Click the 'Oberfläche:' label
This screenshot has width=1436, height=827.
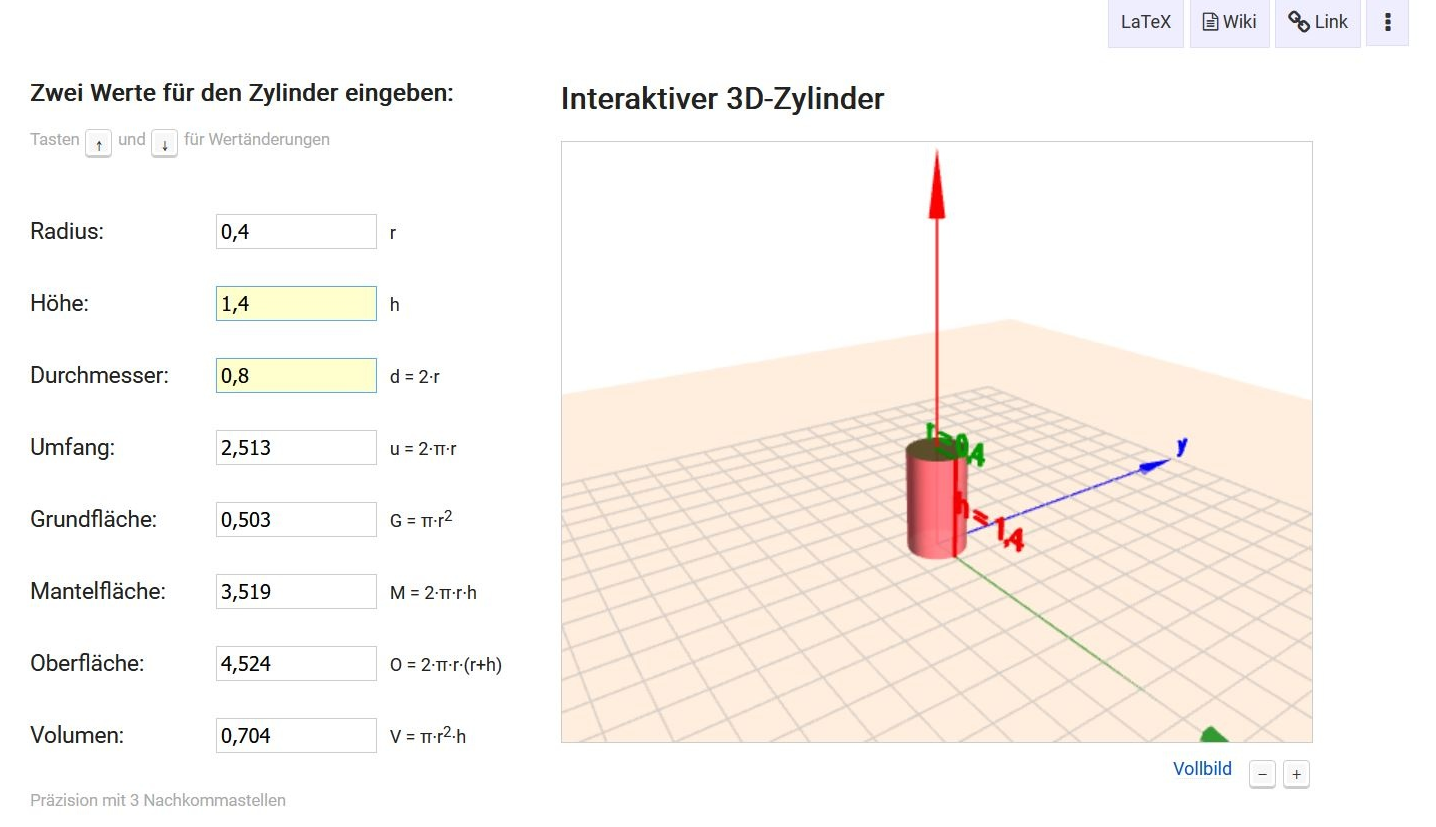[87, 664]
